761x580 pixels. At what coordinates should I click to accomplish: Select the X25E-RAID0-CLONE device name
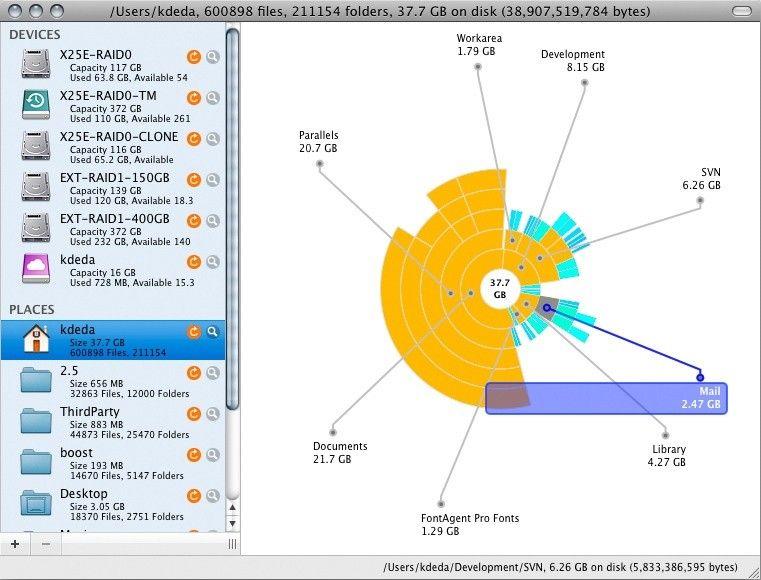click(119, 137)
